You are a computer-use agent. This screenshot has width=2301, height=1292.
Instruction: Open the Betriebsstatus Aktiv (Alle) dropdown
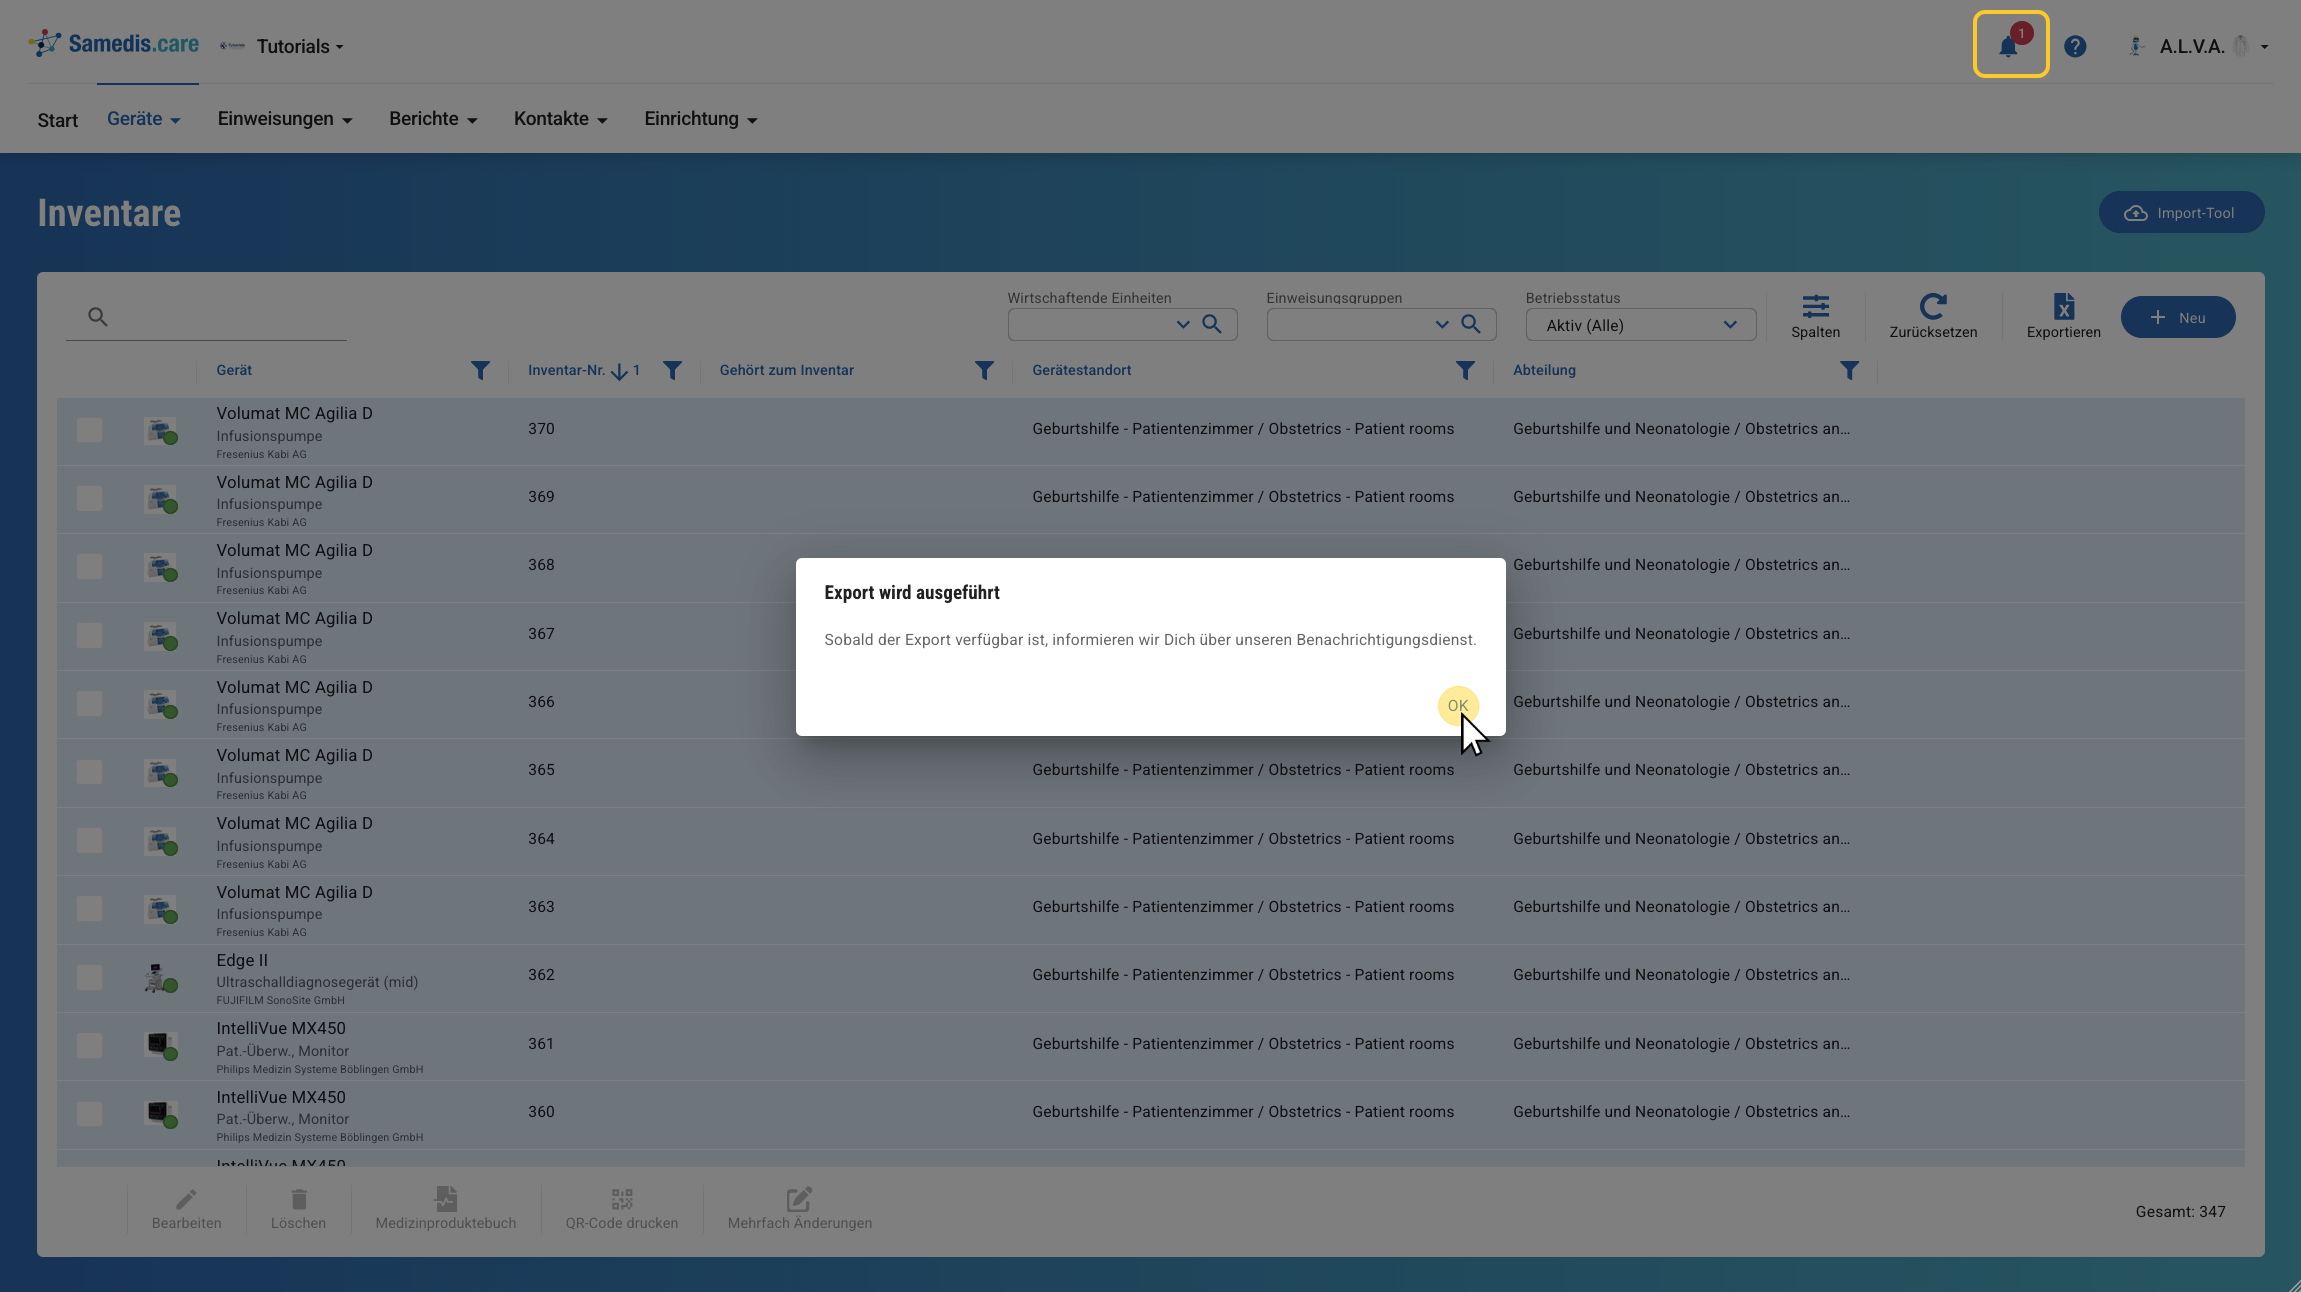tap(1640, 325)
